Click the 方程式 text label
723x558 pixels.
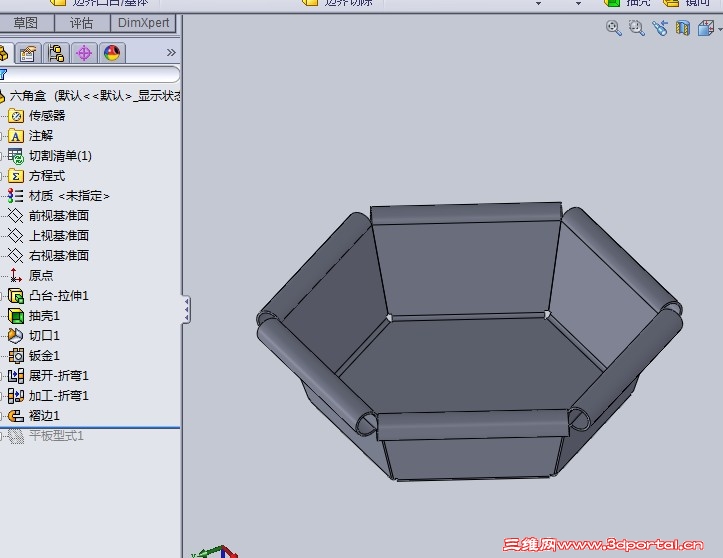pyautogui.click(x=47, y=176)
